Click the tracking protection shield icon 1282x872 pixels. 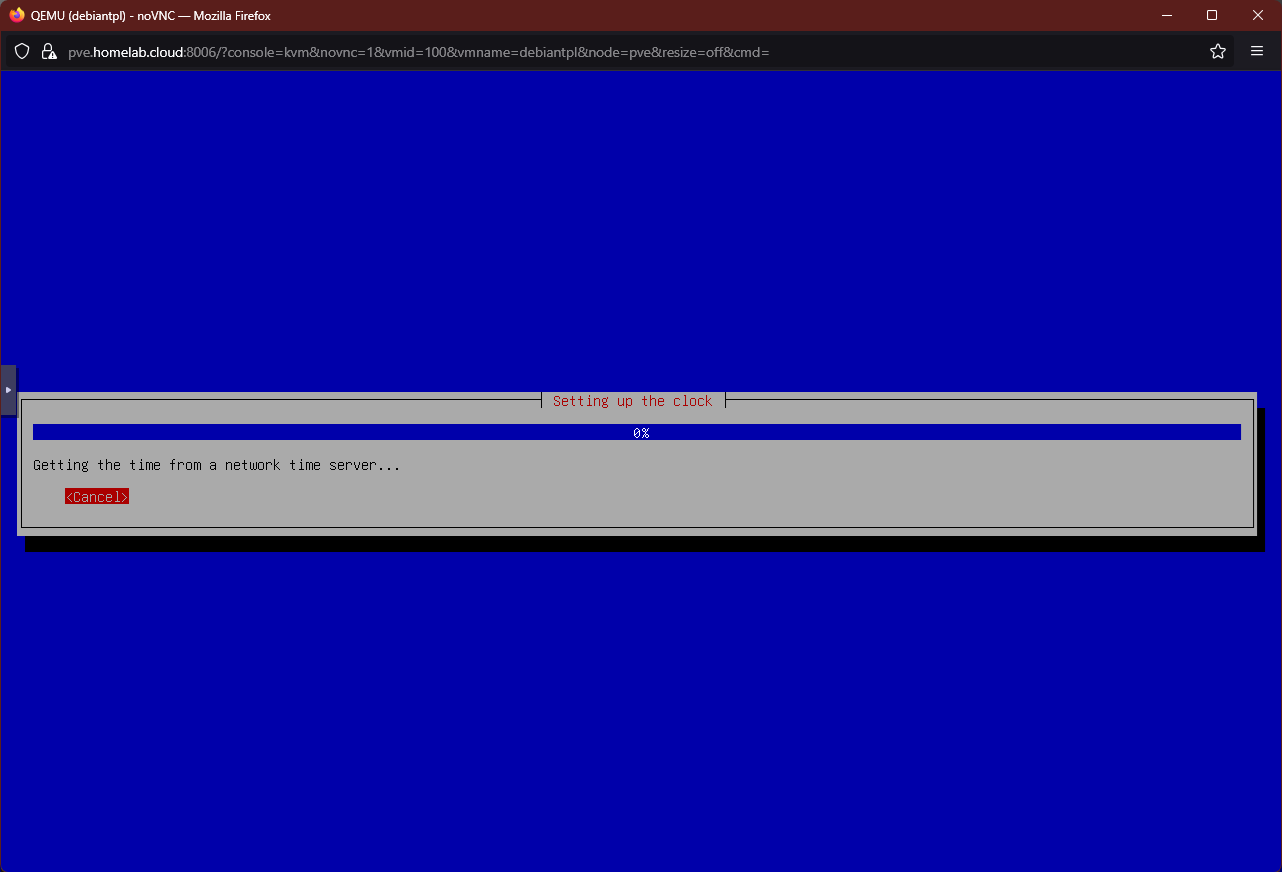pyautogui.click(x=21, y=51)
